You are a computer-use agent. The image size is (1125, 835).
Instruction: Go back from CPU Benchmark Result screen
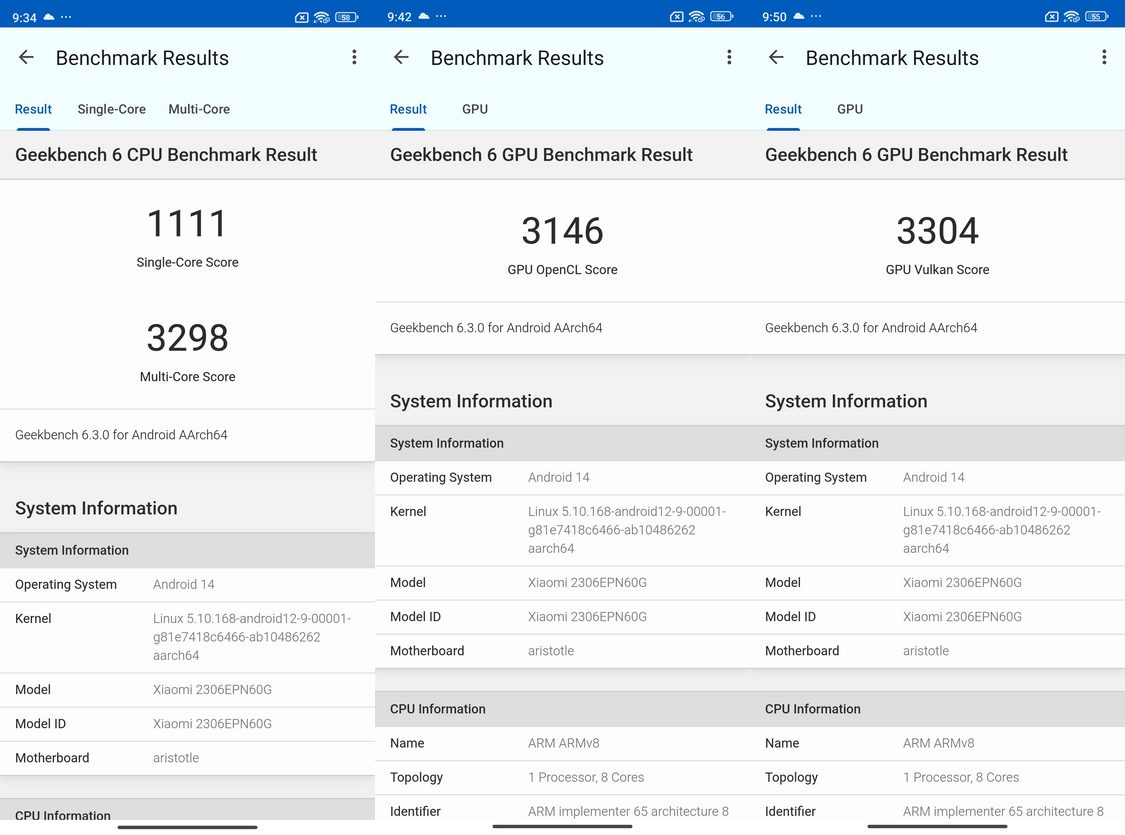tap(27, 57)
